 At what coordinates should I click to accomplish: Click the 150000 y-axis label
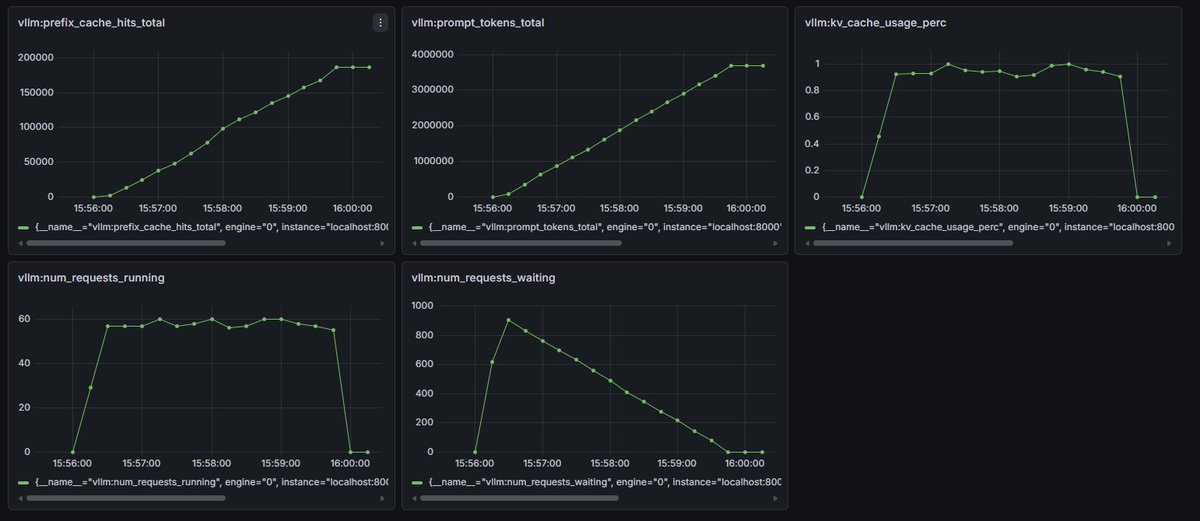click(x=35, y=92)
